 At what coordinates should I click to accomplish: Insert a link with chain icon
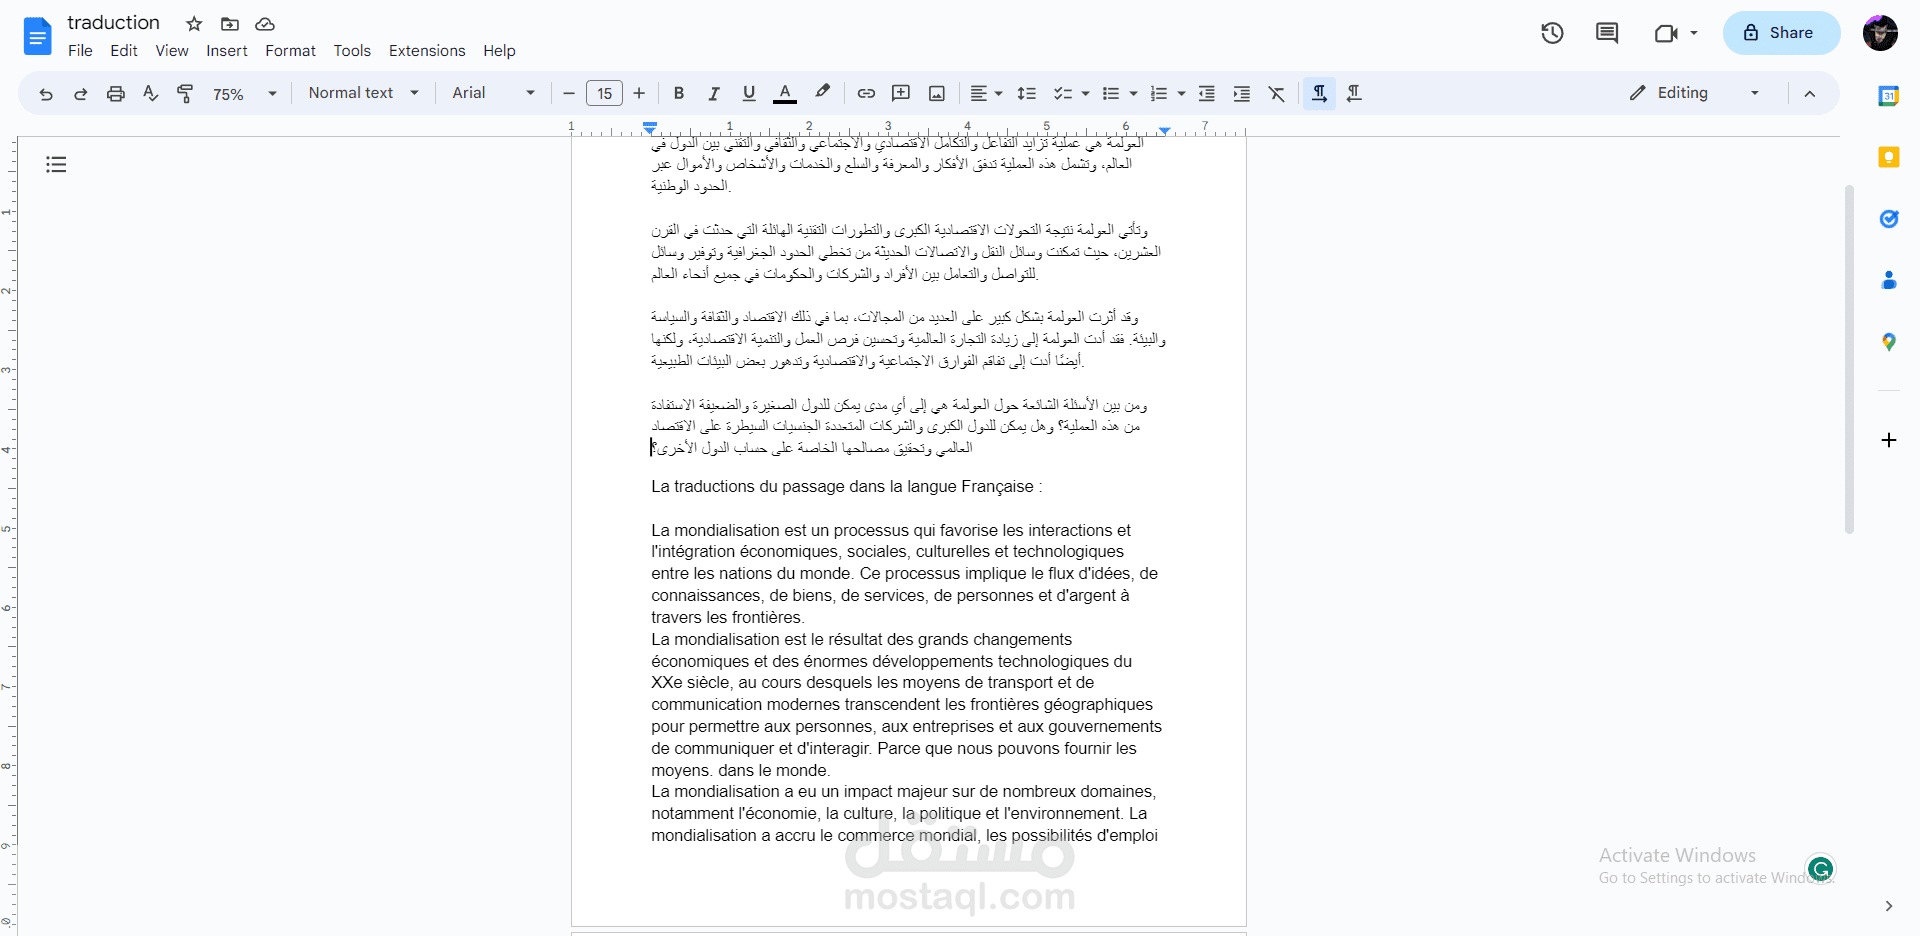pos(866,93)
